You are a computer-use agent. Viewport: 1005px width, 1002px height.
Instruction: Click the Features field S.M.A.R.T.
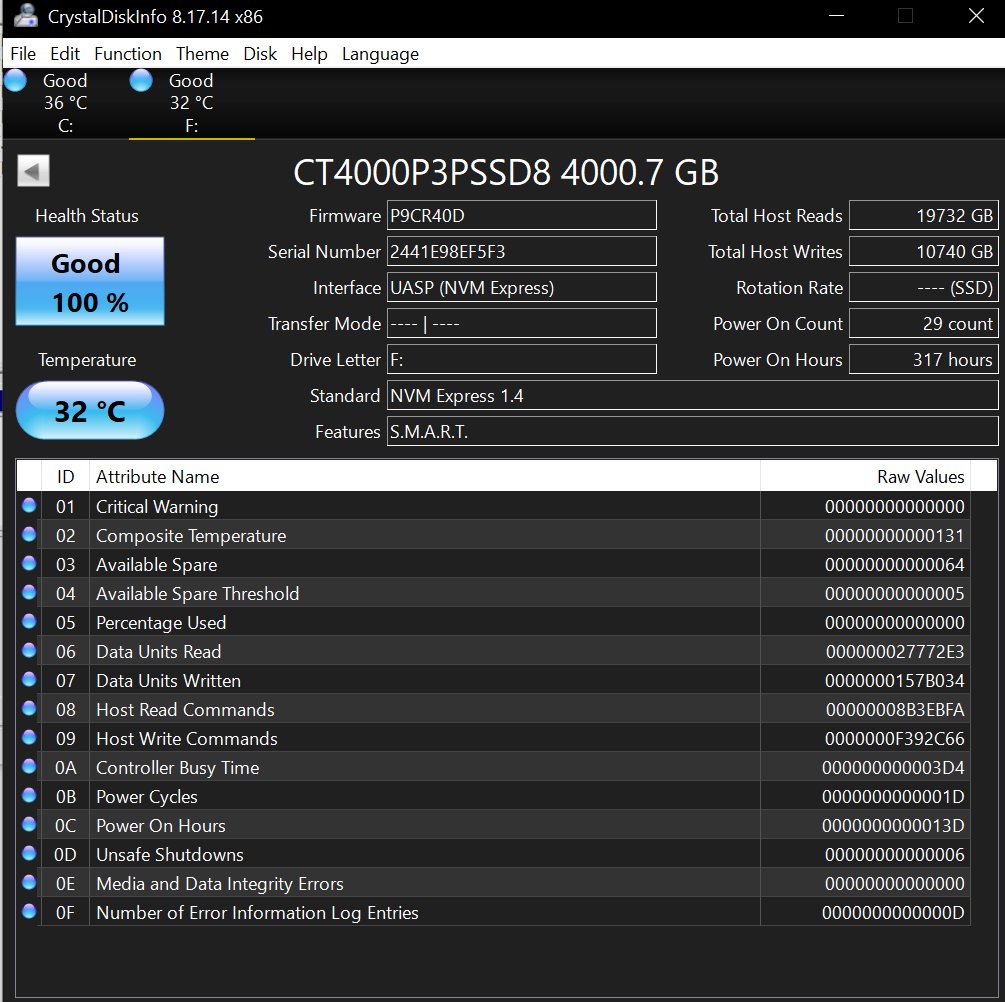point(692,431)
